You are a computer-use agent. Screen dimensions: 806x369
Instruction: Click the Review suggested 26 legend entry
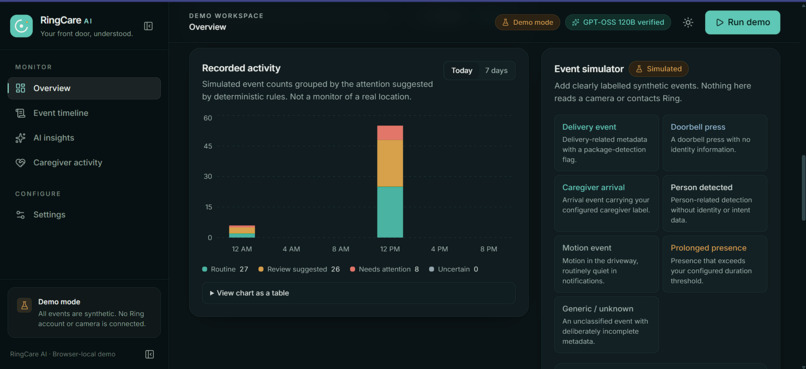click(x=299, y=269)
